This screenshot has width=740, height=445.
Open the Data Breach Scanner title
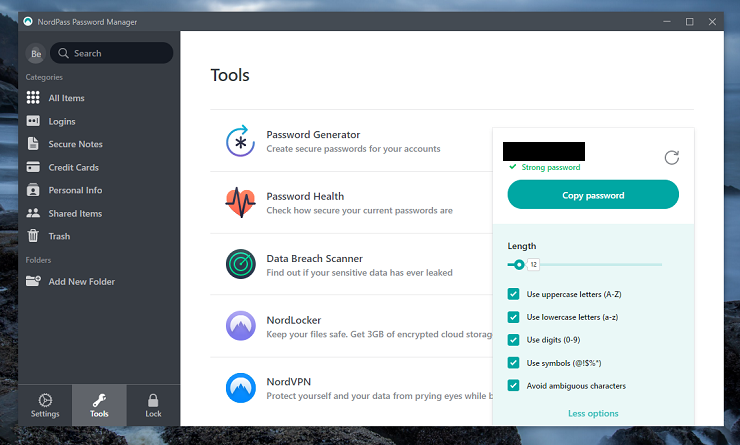(x=314, y=259)
